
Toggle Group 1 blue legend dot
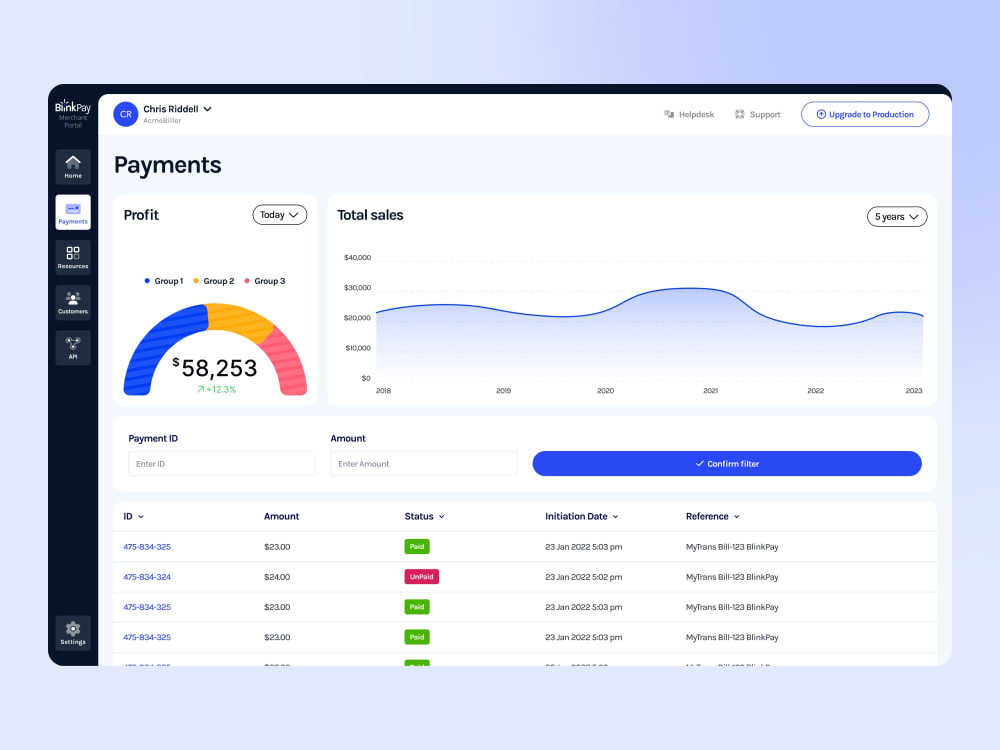(147, 281)
